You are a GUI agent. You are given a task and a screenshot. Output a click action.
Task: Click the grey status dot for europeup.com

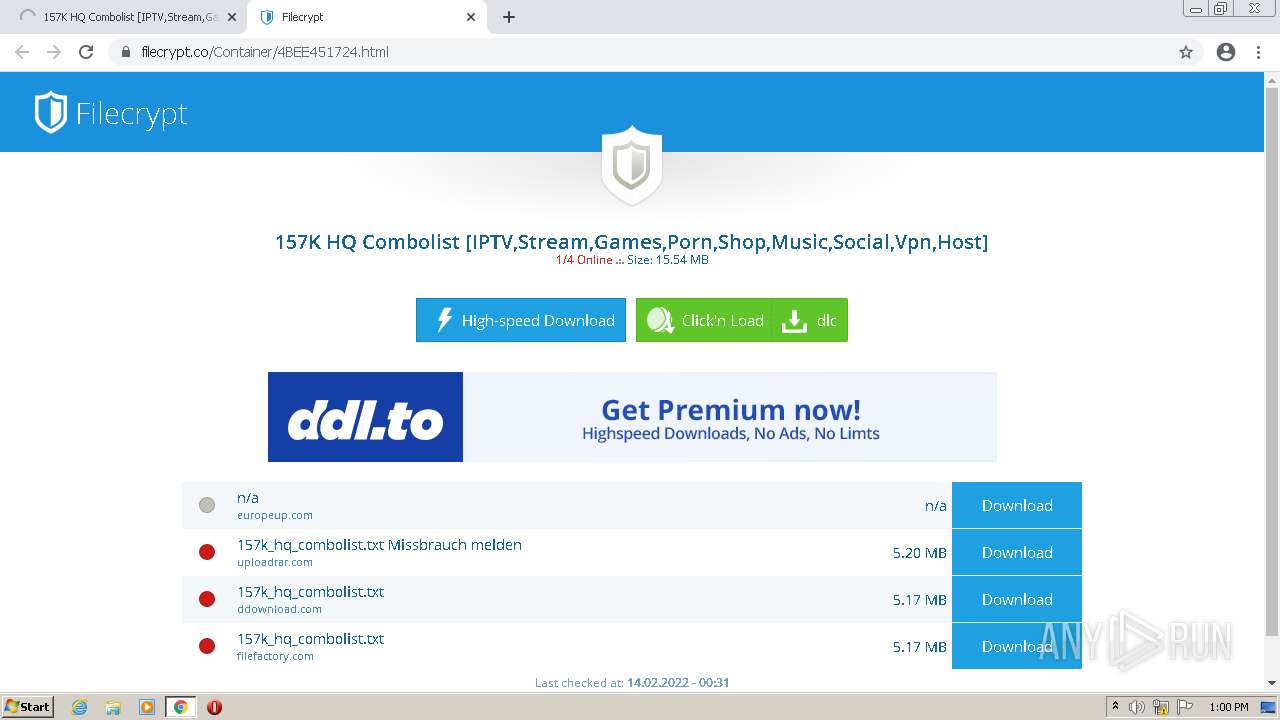(x=207, y=505)
